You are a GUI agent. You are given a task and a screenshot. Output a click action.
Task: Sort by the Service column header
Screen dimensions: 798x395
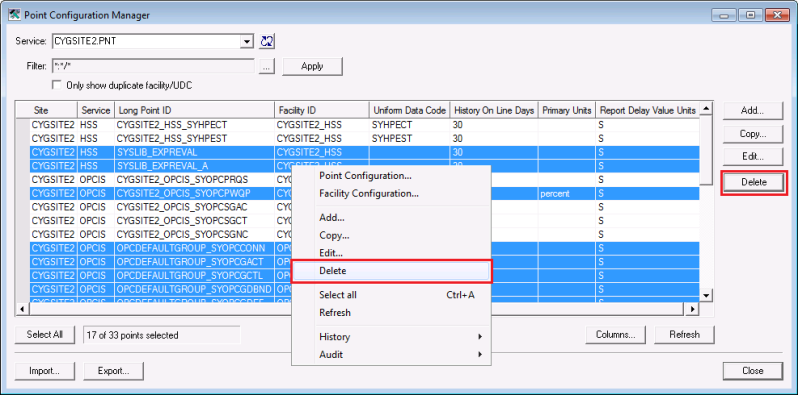pos(96,110)
